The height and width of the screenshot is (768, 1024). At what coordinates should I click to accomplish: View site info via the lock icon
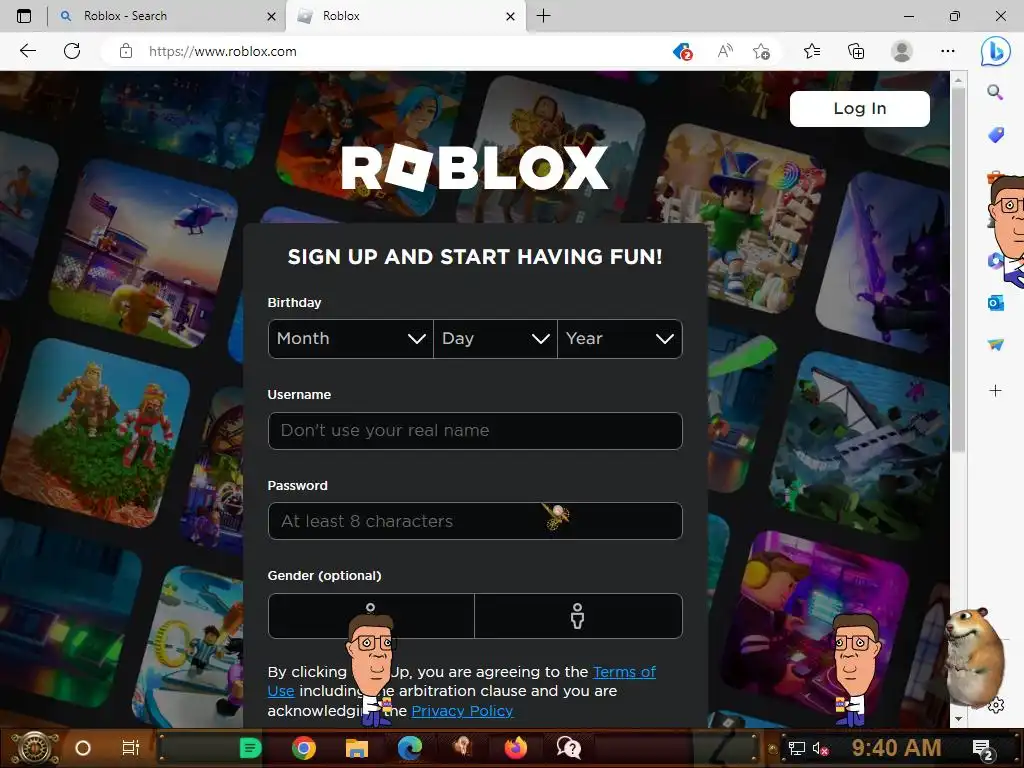126,51
